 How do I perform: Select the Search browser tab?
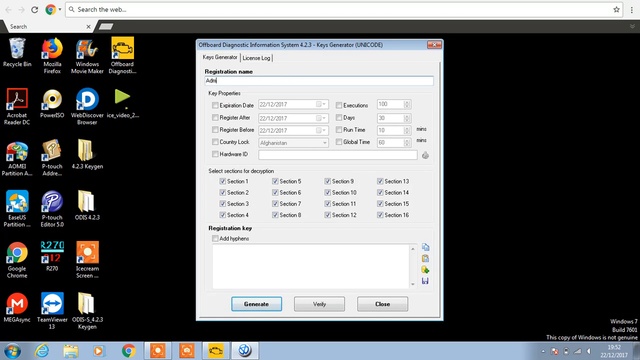(48, 27)
